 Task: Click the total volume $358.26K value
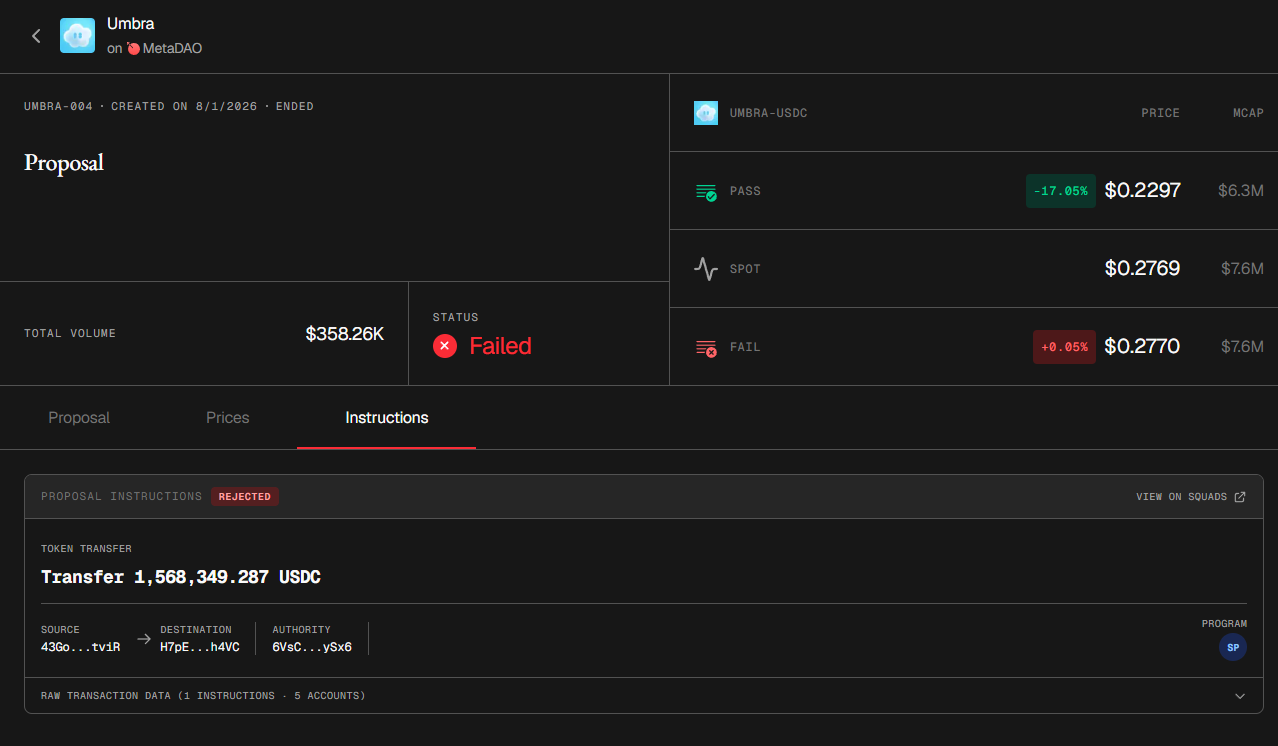coord(345,334)
